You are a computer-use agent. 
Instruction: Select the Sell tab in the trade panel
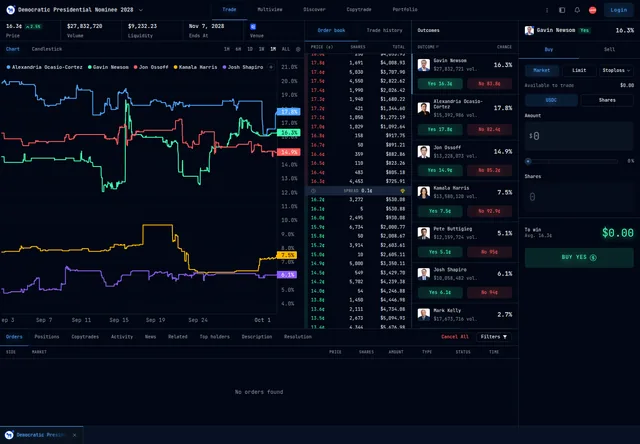tap(609, 49)
